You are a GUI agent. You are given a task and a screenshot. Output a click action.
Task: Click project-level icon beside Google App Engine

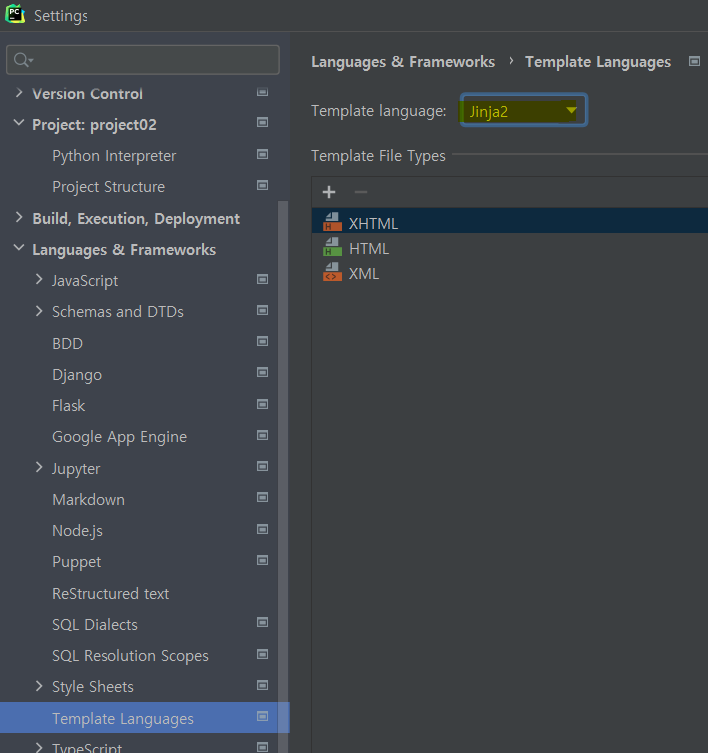coord(262,436)
